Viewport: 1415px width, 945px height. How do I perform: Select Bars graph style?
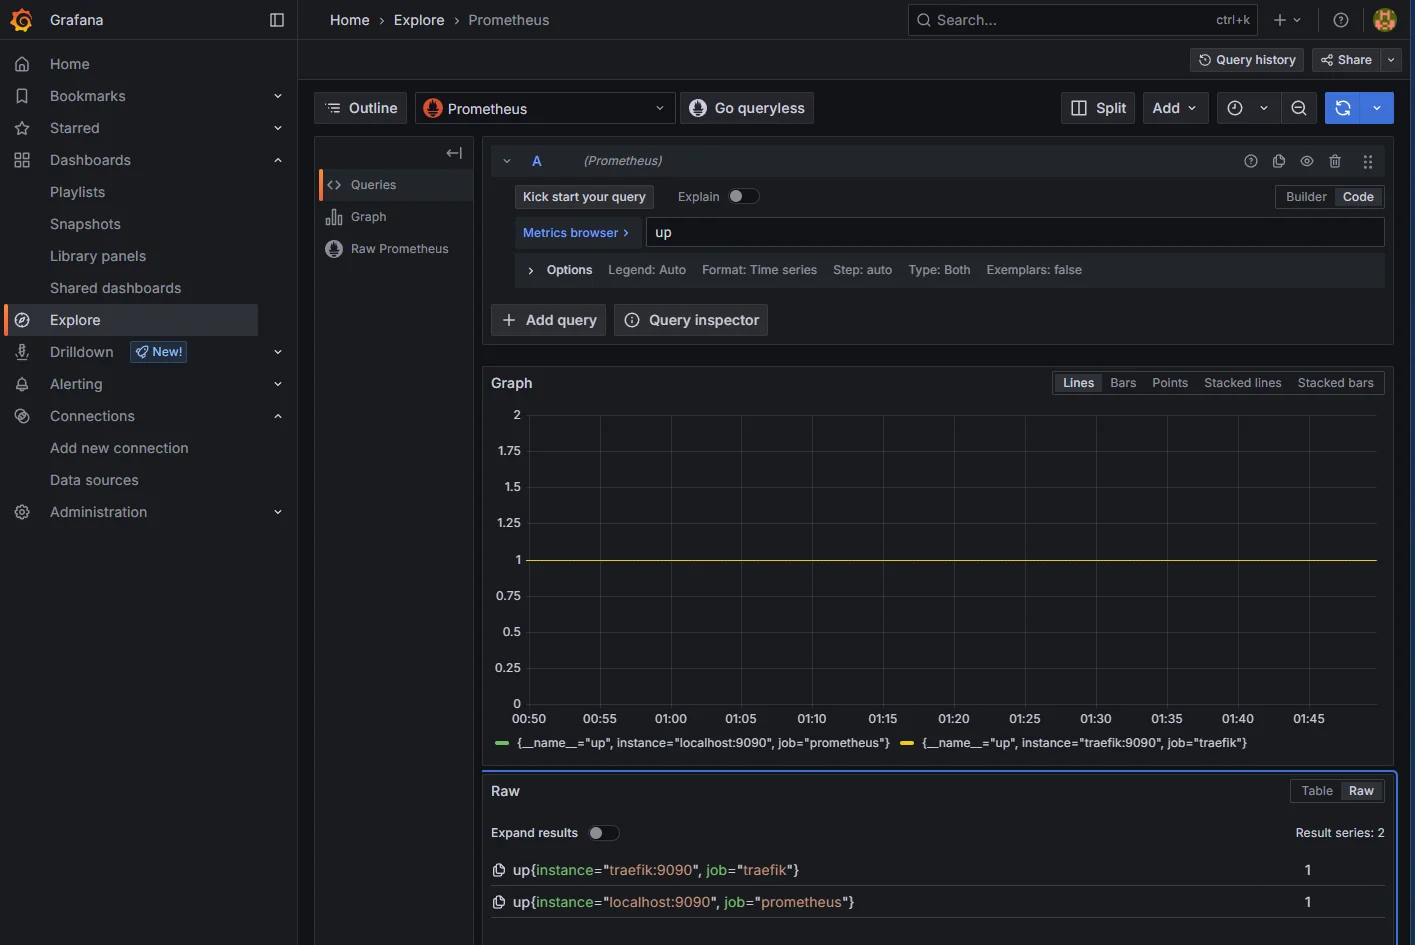point(1123,383)
